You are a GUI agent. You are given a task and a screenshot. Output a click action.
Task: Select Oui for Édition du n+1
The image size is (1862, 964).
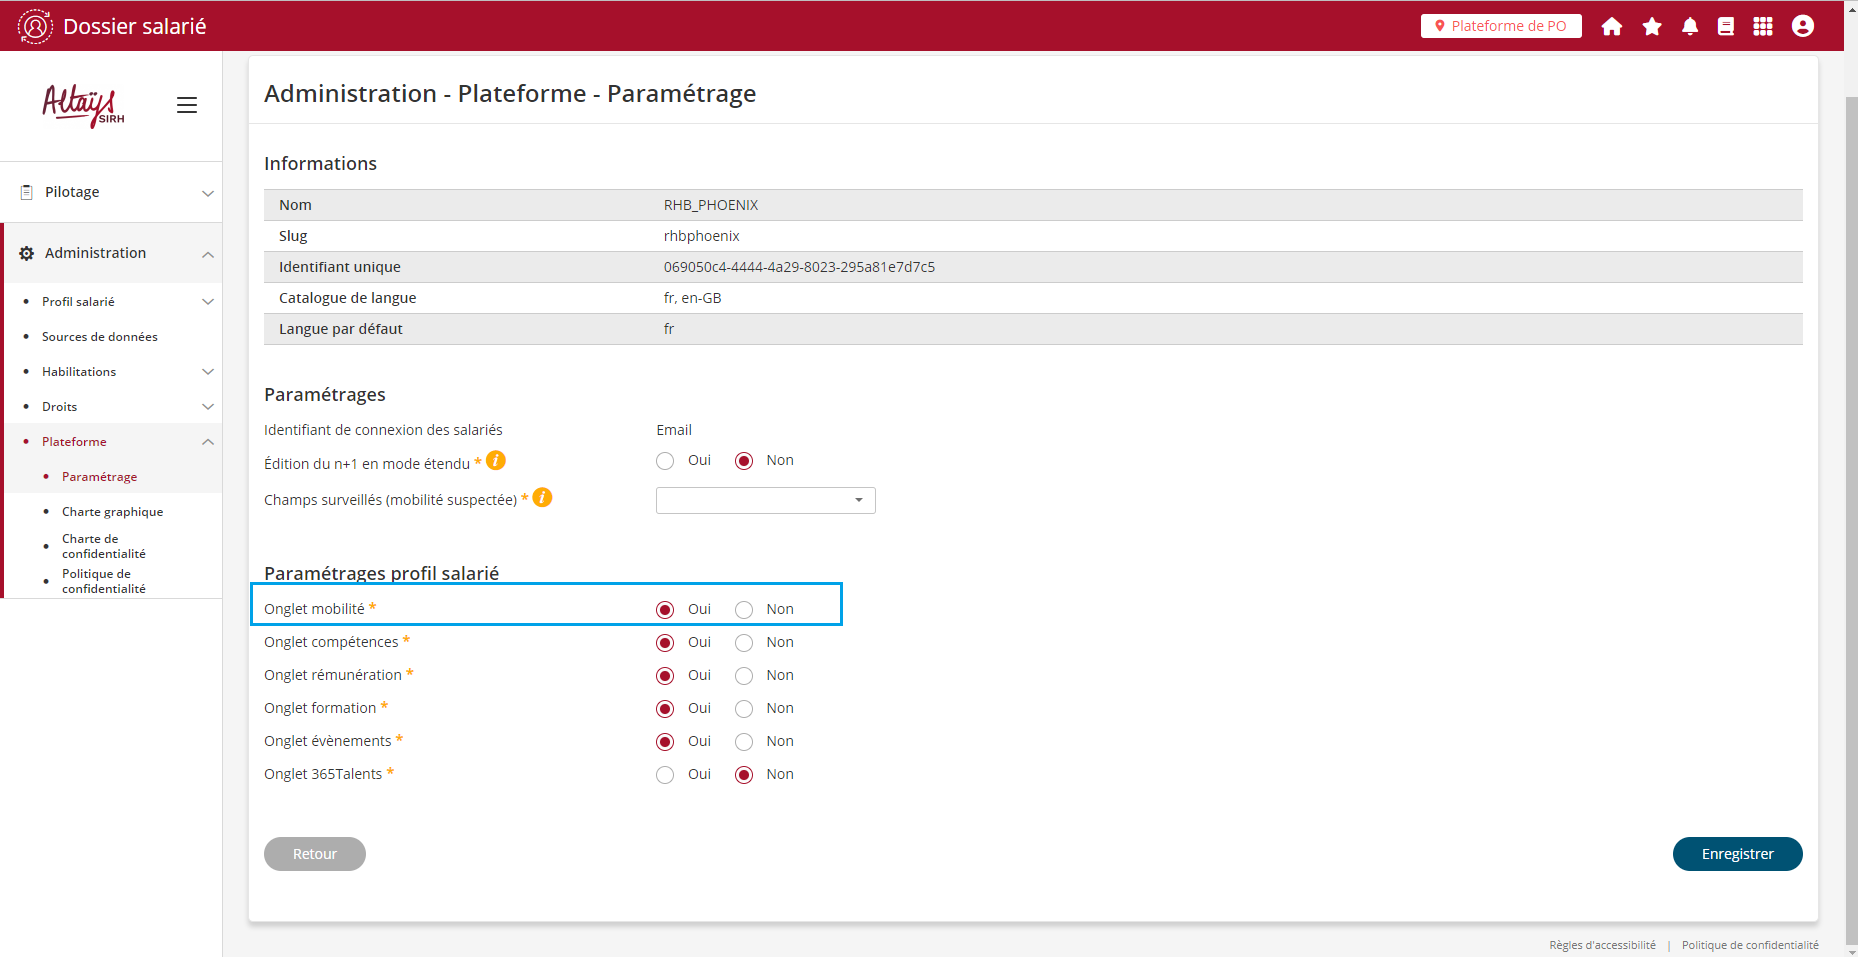tap(666, 461)
